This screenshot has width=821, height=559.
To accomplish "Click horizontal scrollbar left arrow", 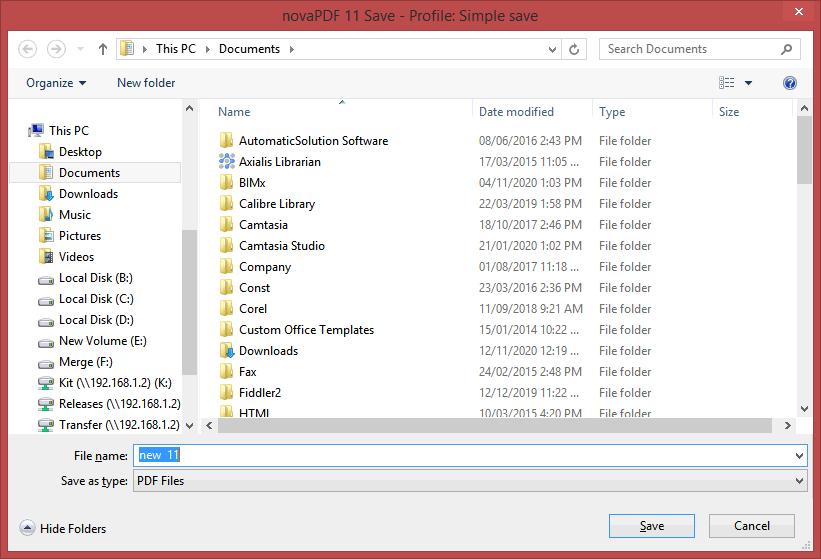I will [x=209, y=426].
